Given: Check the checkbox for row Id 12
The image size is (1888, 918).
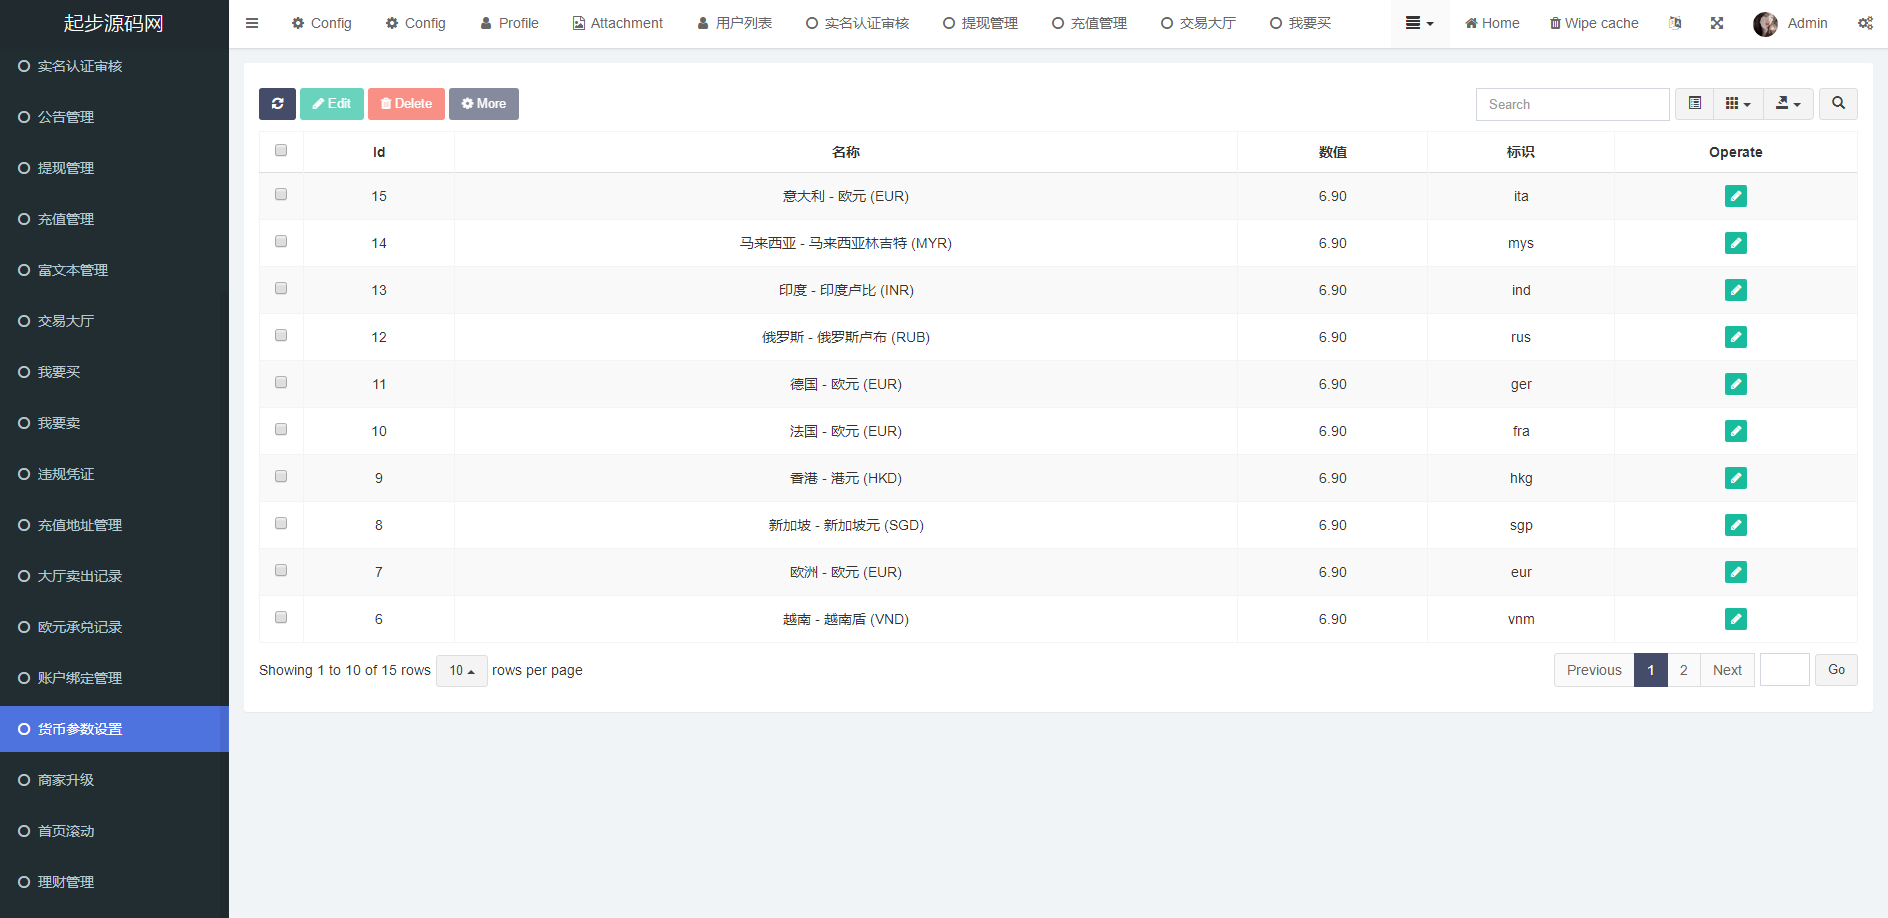Looking at the screenshot, I should [281, 335].
